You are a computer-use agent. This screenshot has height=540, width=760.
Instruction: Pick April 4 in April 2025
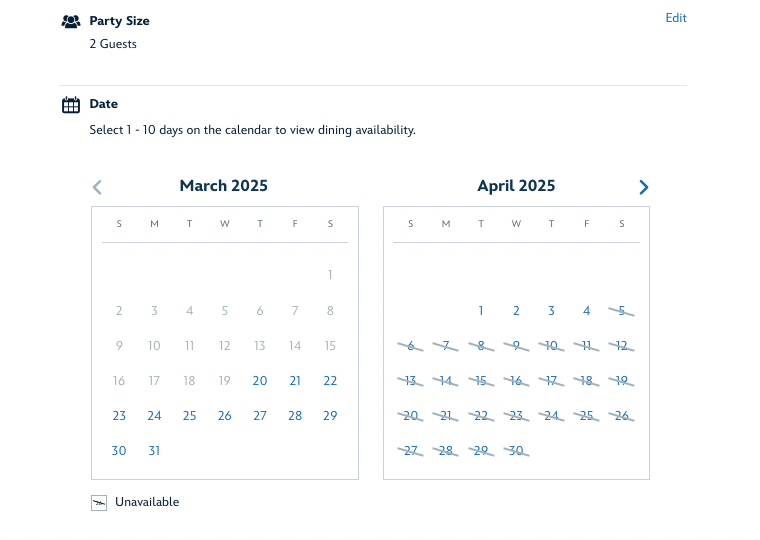coord(586,311)
